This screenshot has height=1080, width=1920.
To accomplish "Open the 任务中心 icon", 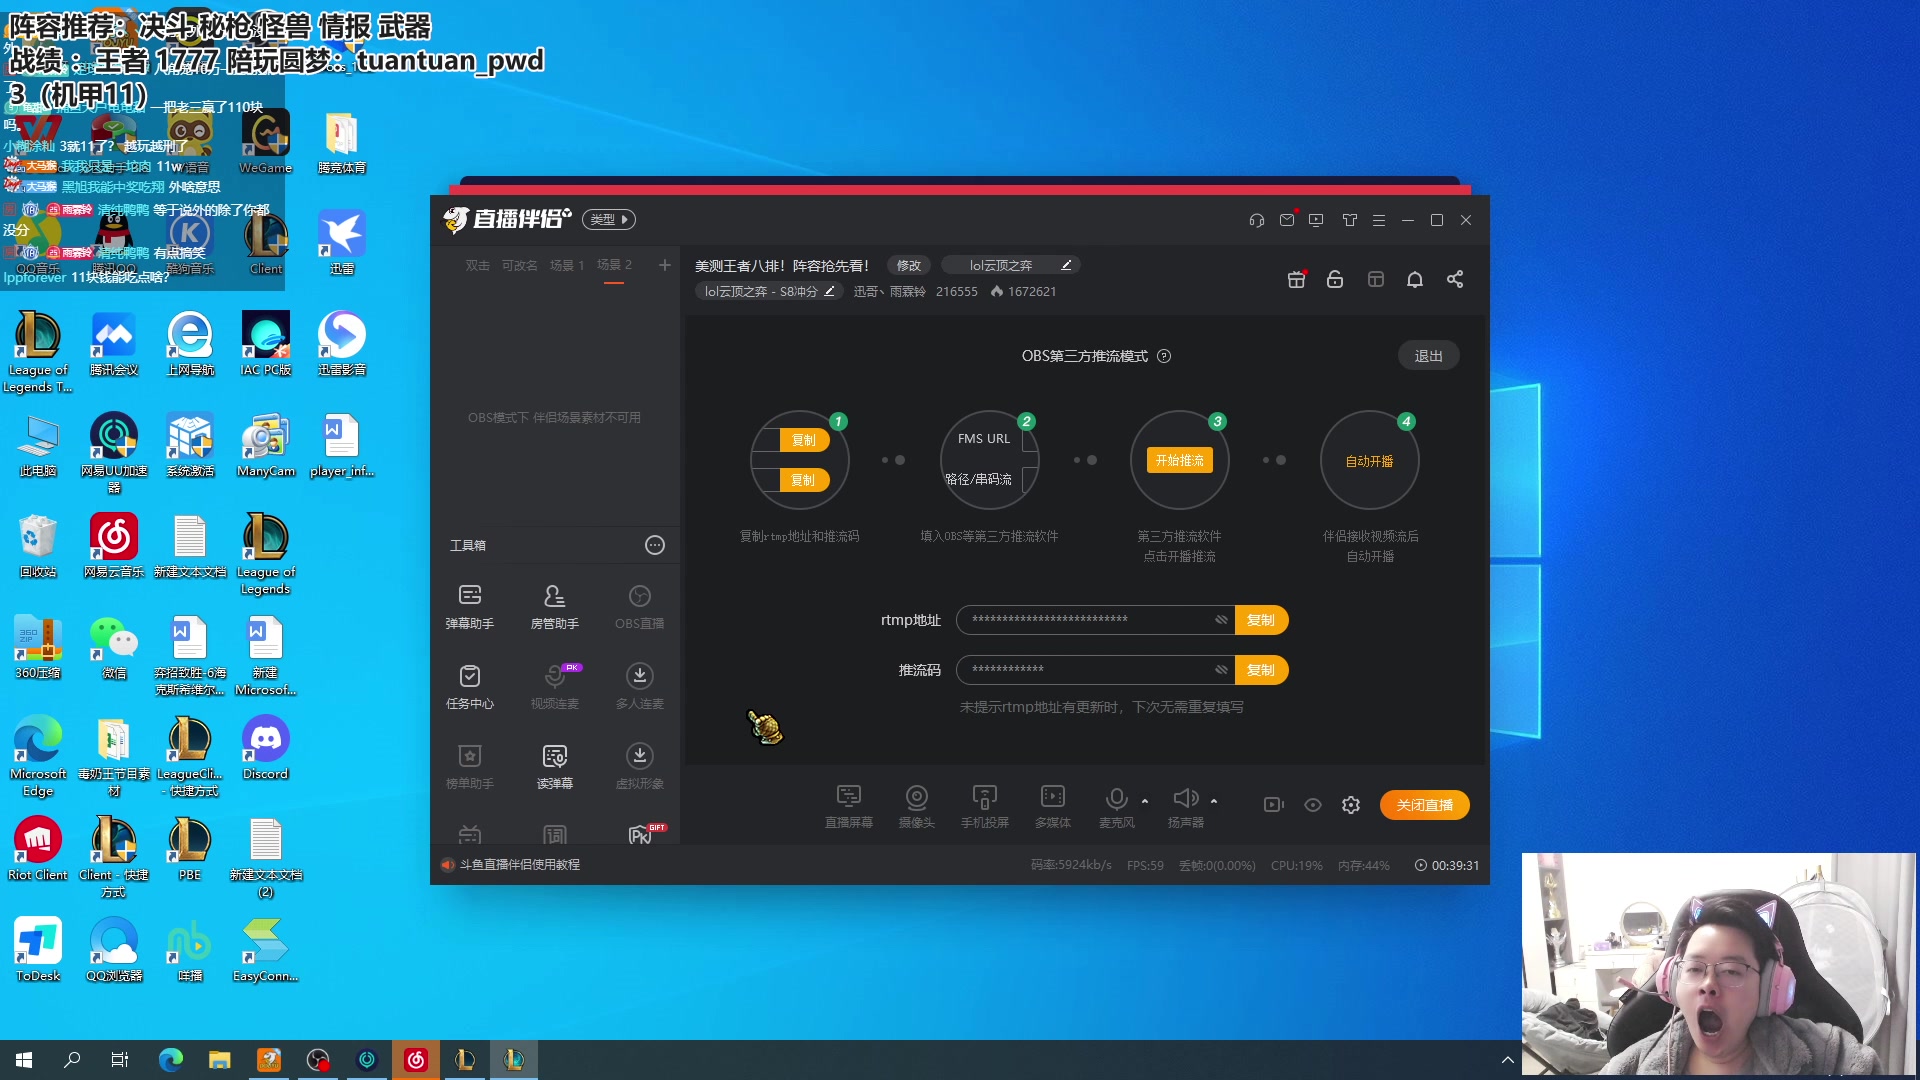I will (x=469, y=686).
